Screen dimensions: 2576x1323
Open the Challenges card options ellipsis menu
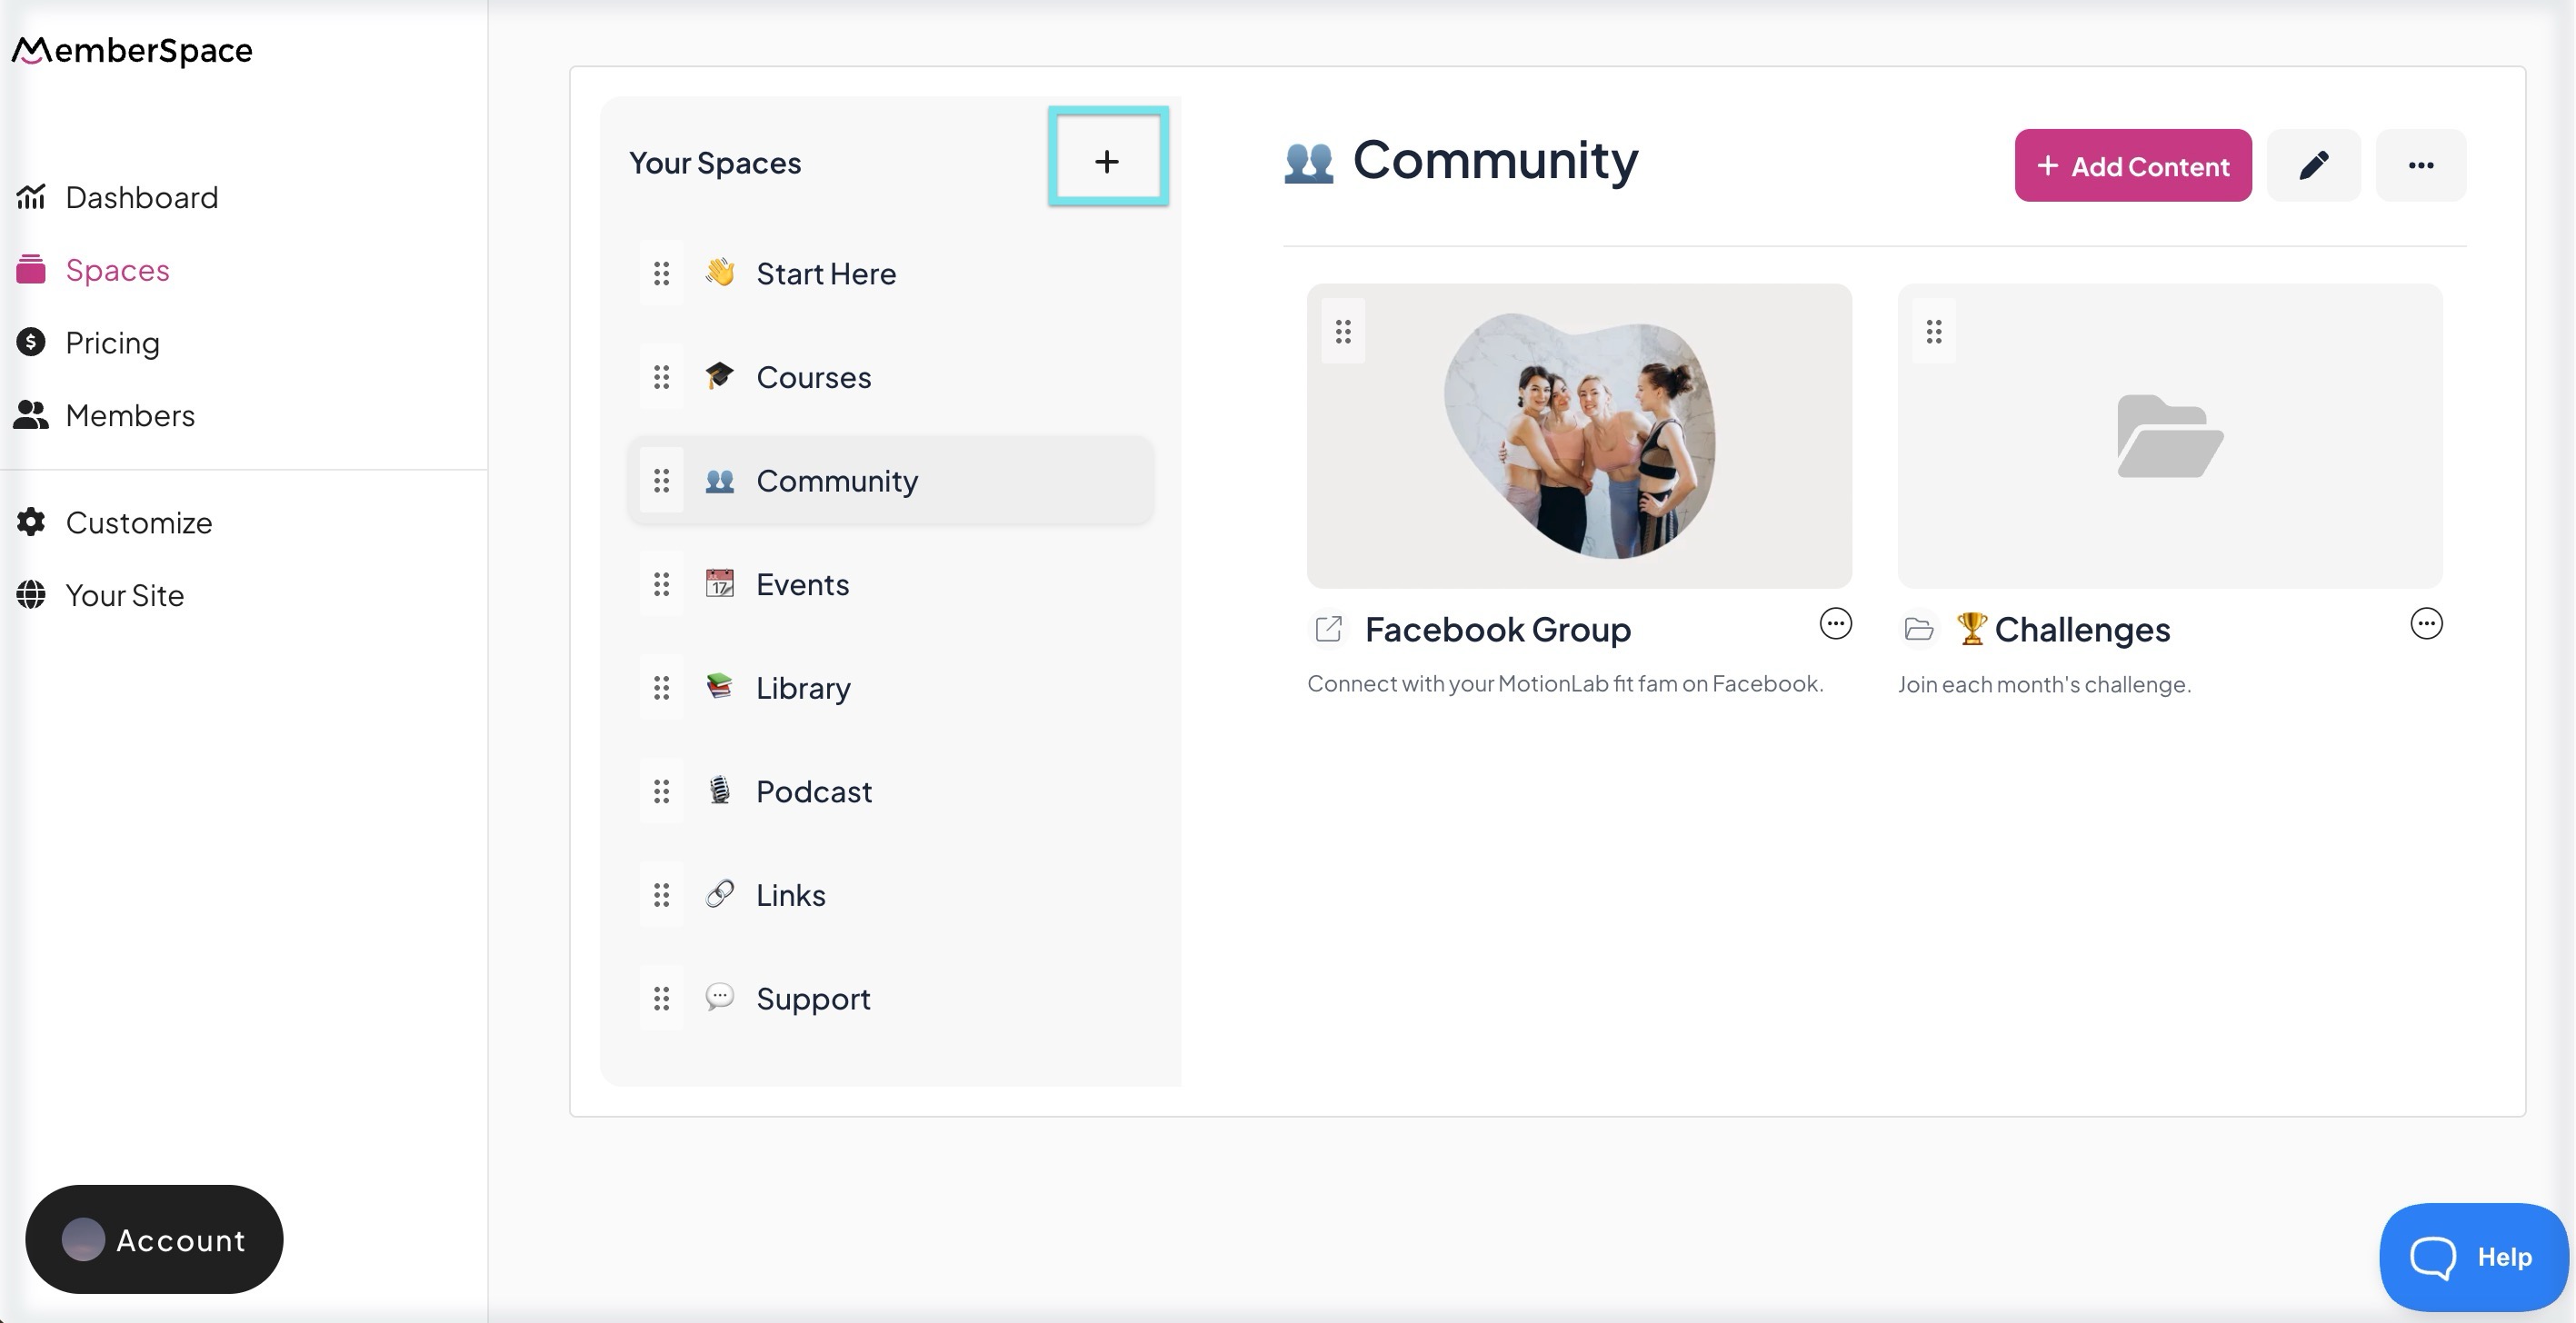pyautogui.click(x=2426, y=624)
